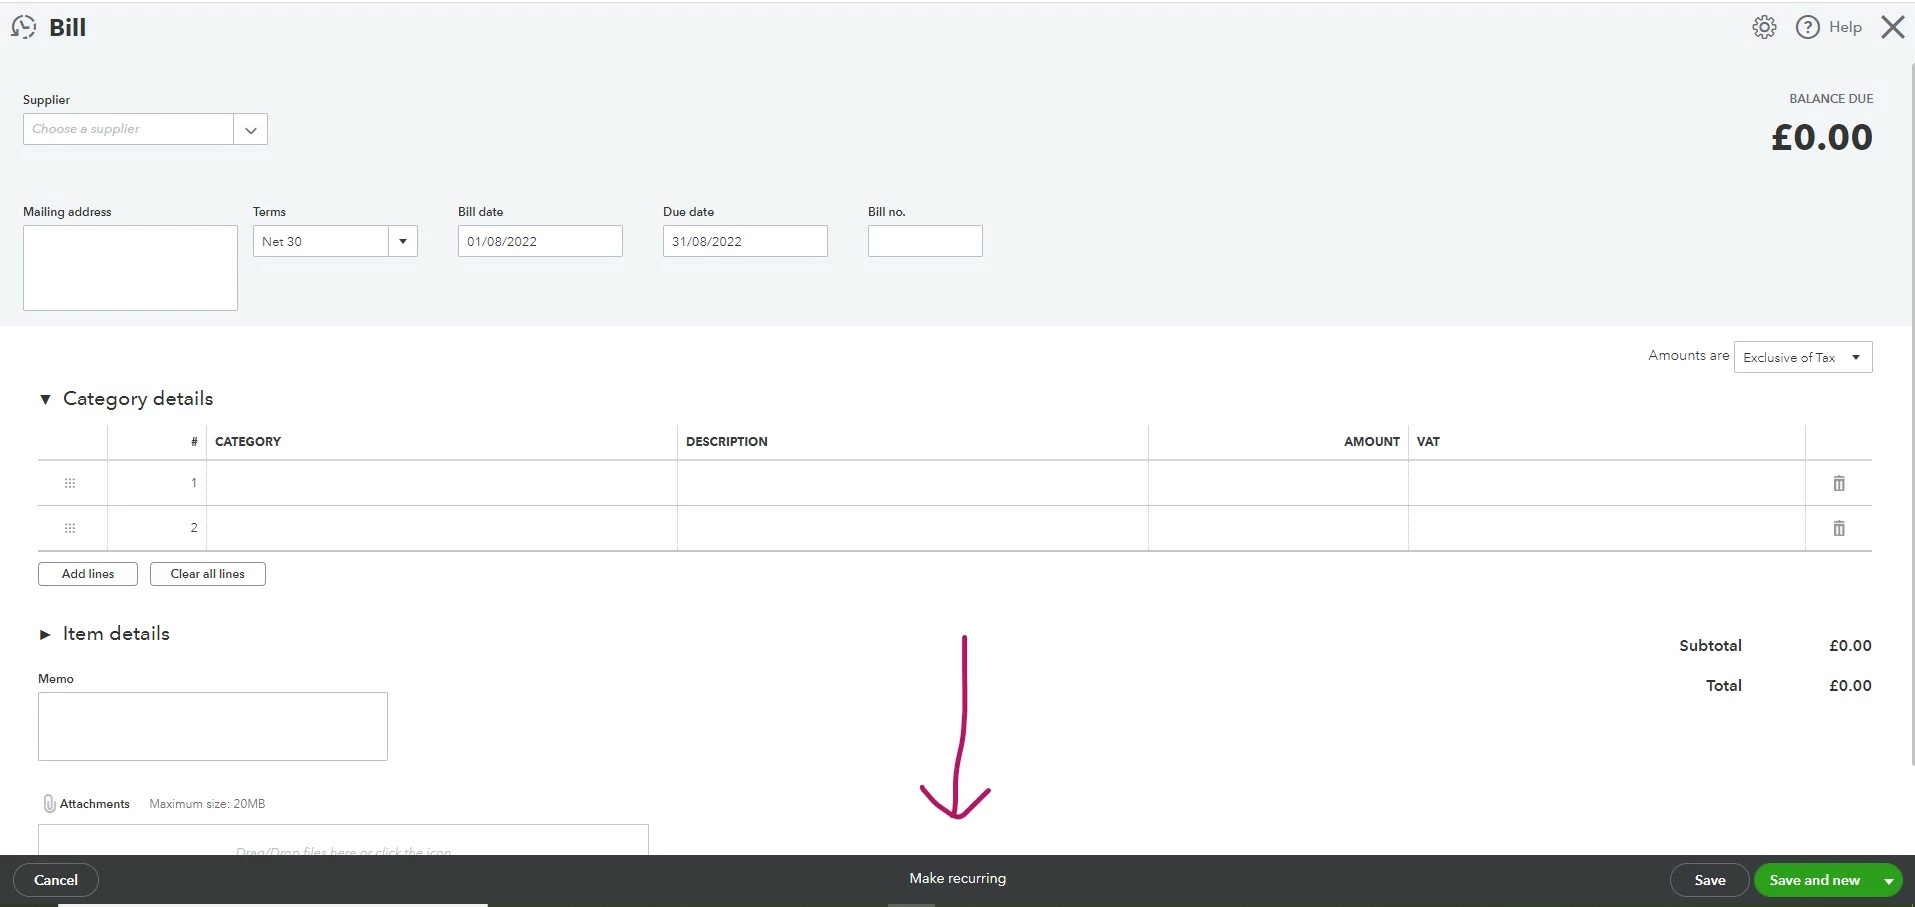
Task: Click the Save and new button
Action: click(1814, 880)
